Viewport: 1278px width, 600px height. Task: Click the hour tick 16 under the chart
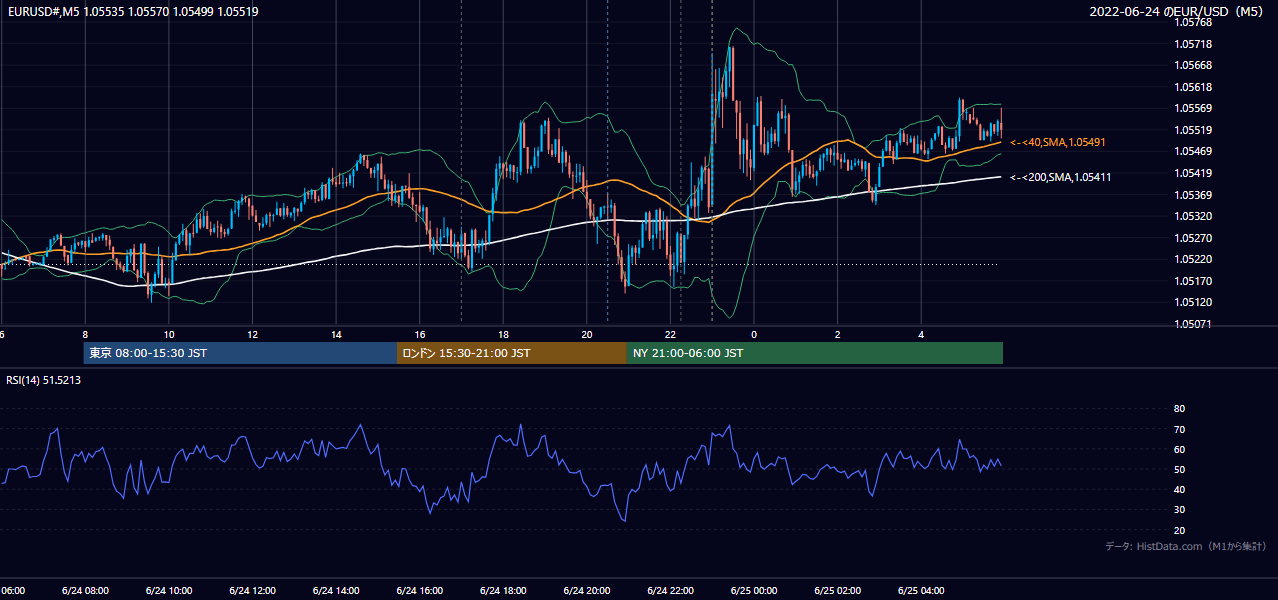(420, 334)
